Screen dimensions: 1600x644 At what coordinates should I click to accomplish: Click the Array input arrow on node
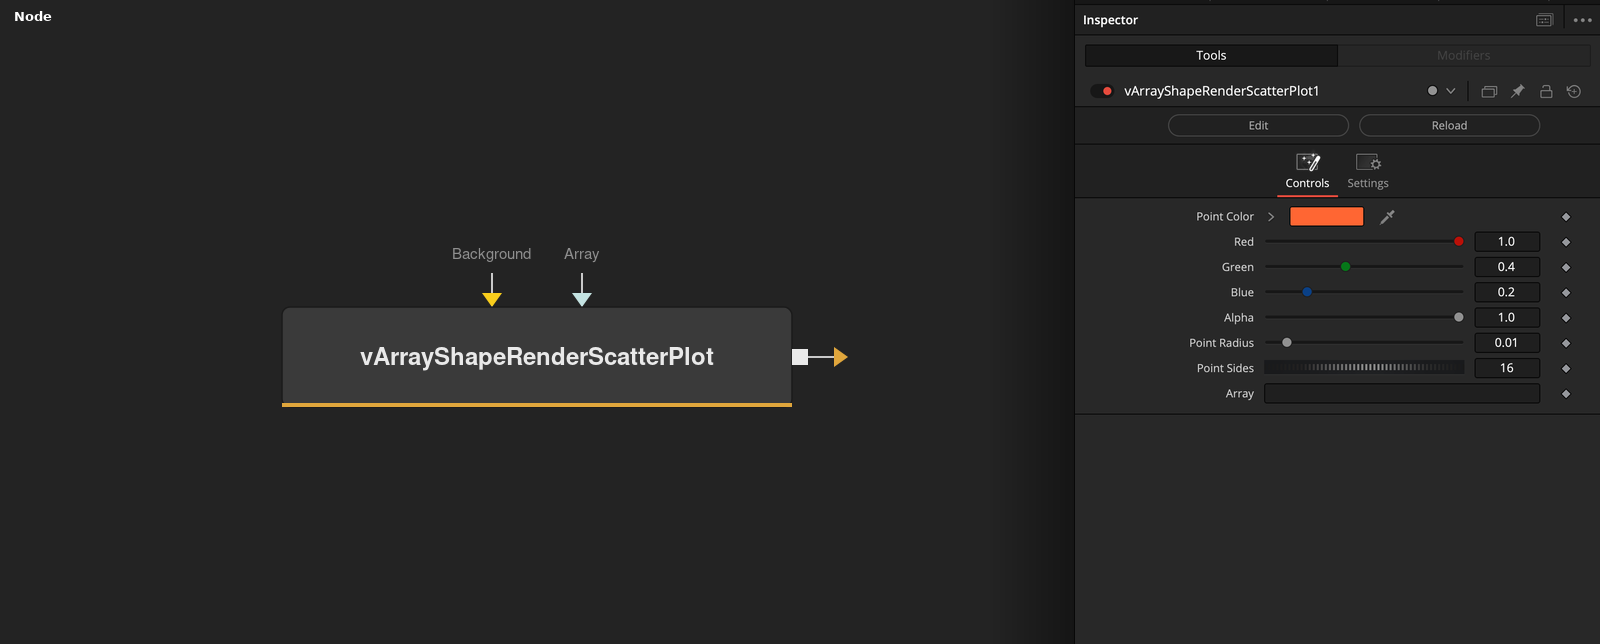point(582,299)
